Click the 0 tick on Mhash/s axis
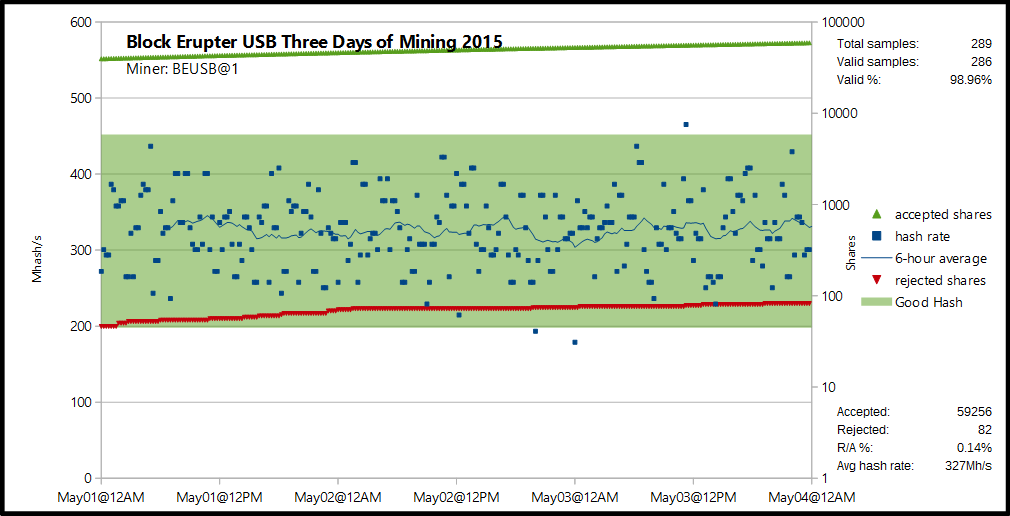1010x516 pixels. pyautogui.click(x=90, y=478)
